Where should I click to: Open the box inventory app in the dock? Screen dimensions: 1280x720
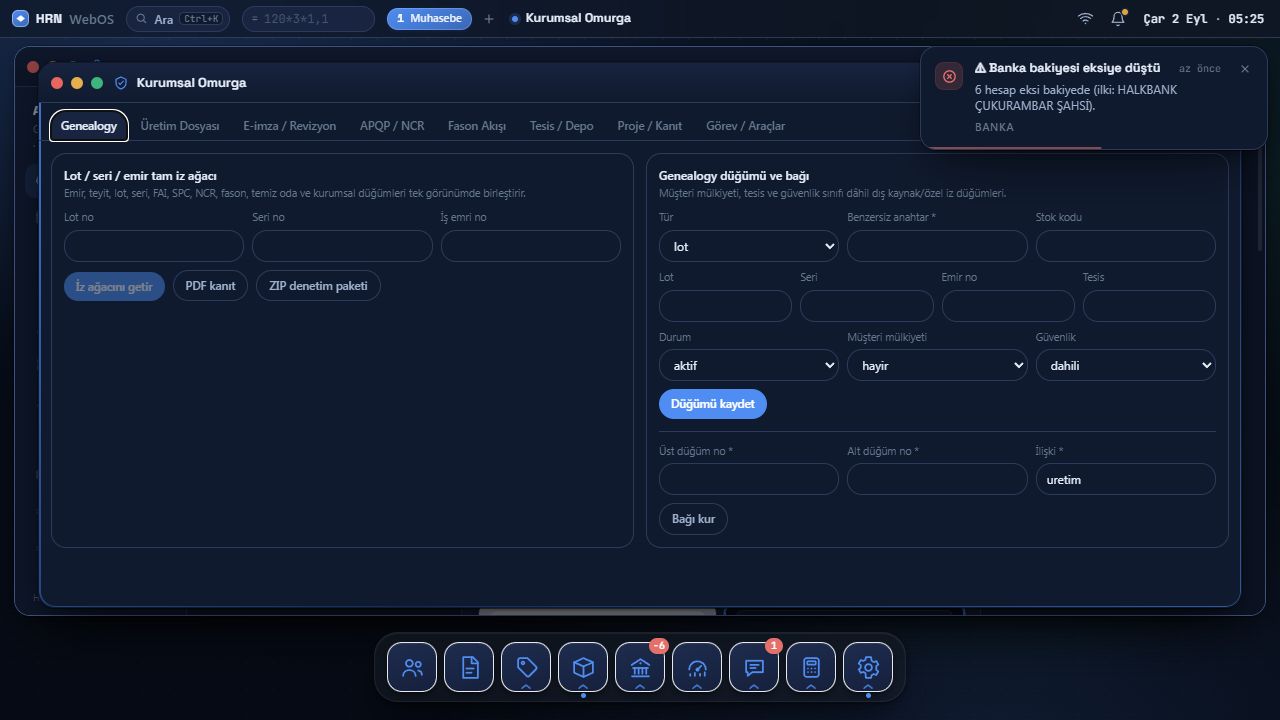click(583, 667)
